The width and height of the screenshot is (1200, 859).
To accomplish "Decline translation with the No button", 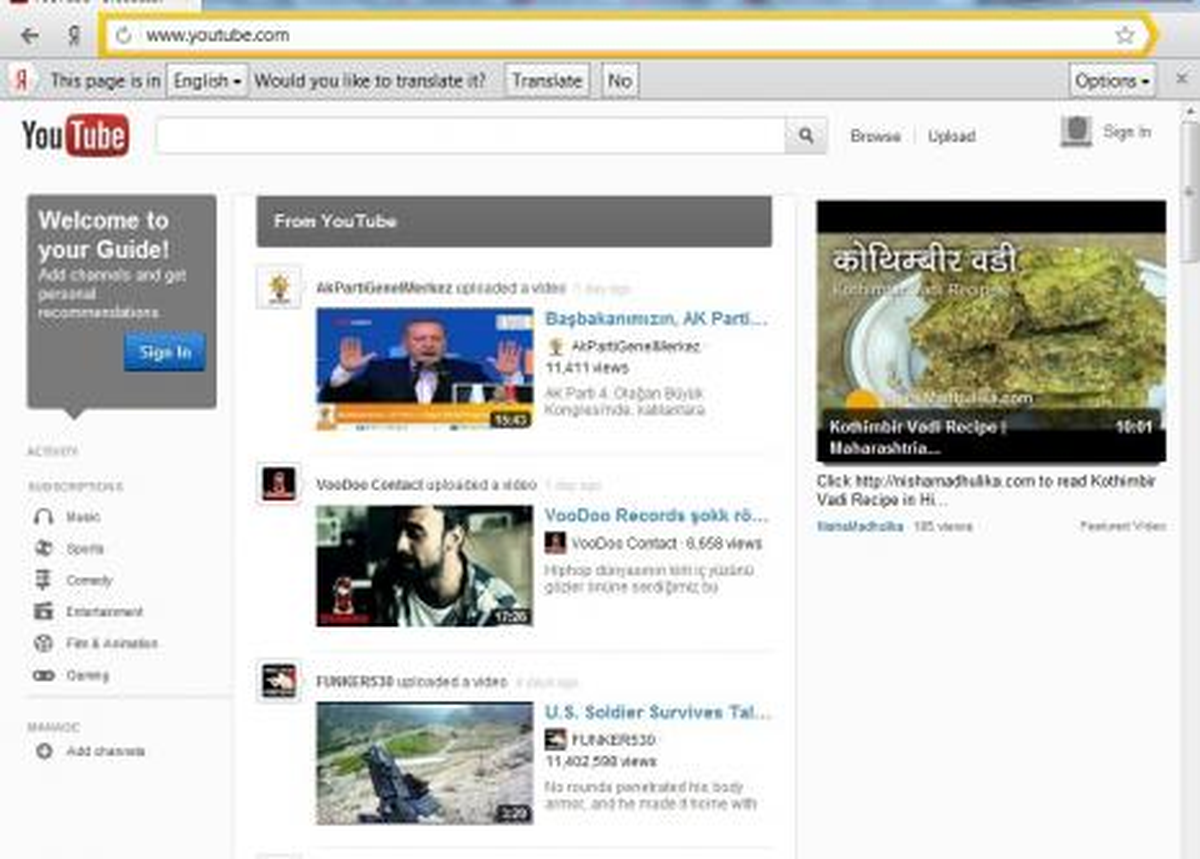I will coord(620,81).
